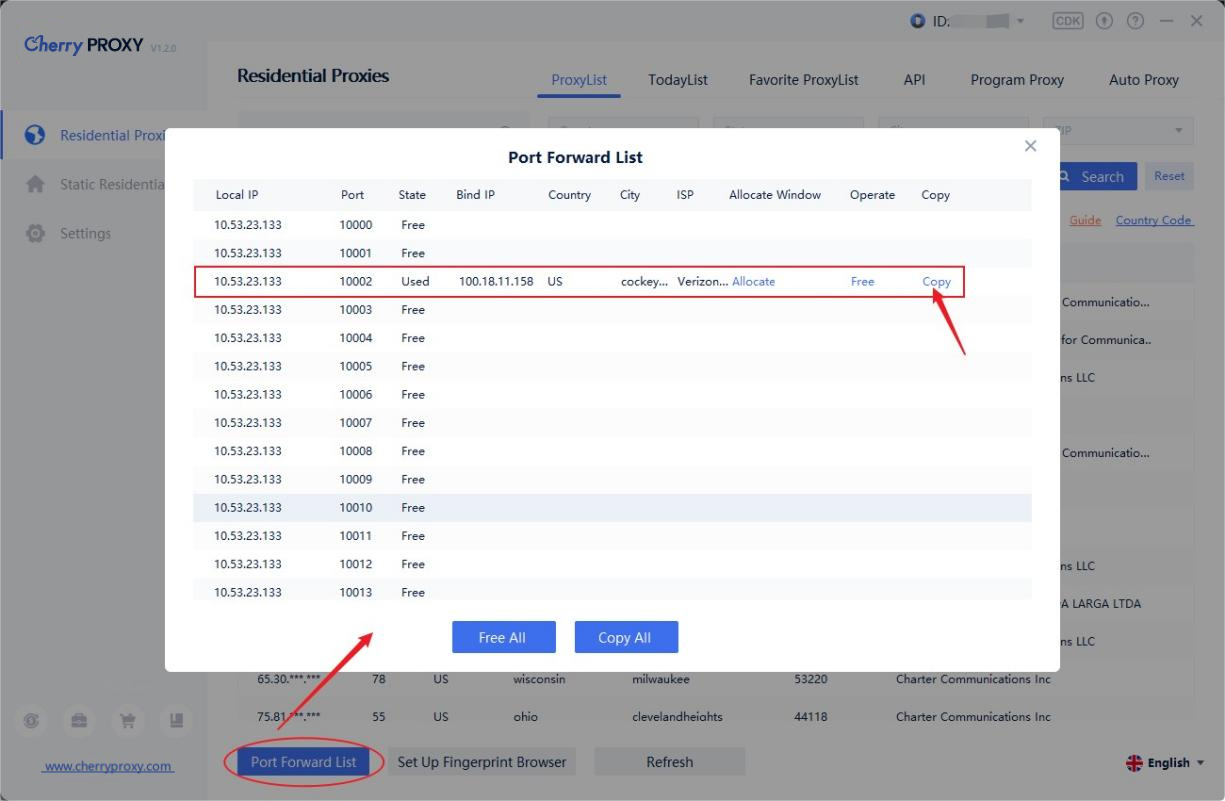1225x801 pixels.
Task: Click the upgrade arrow icon in title bar
Action: [x=1105, y=21]
